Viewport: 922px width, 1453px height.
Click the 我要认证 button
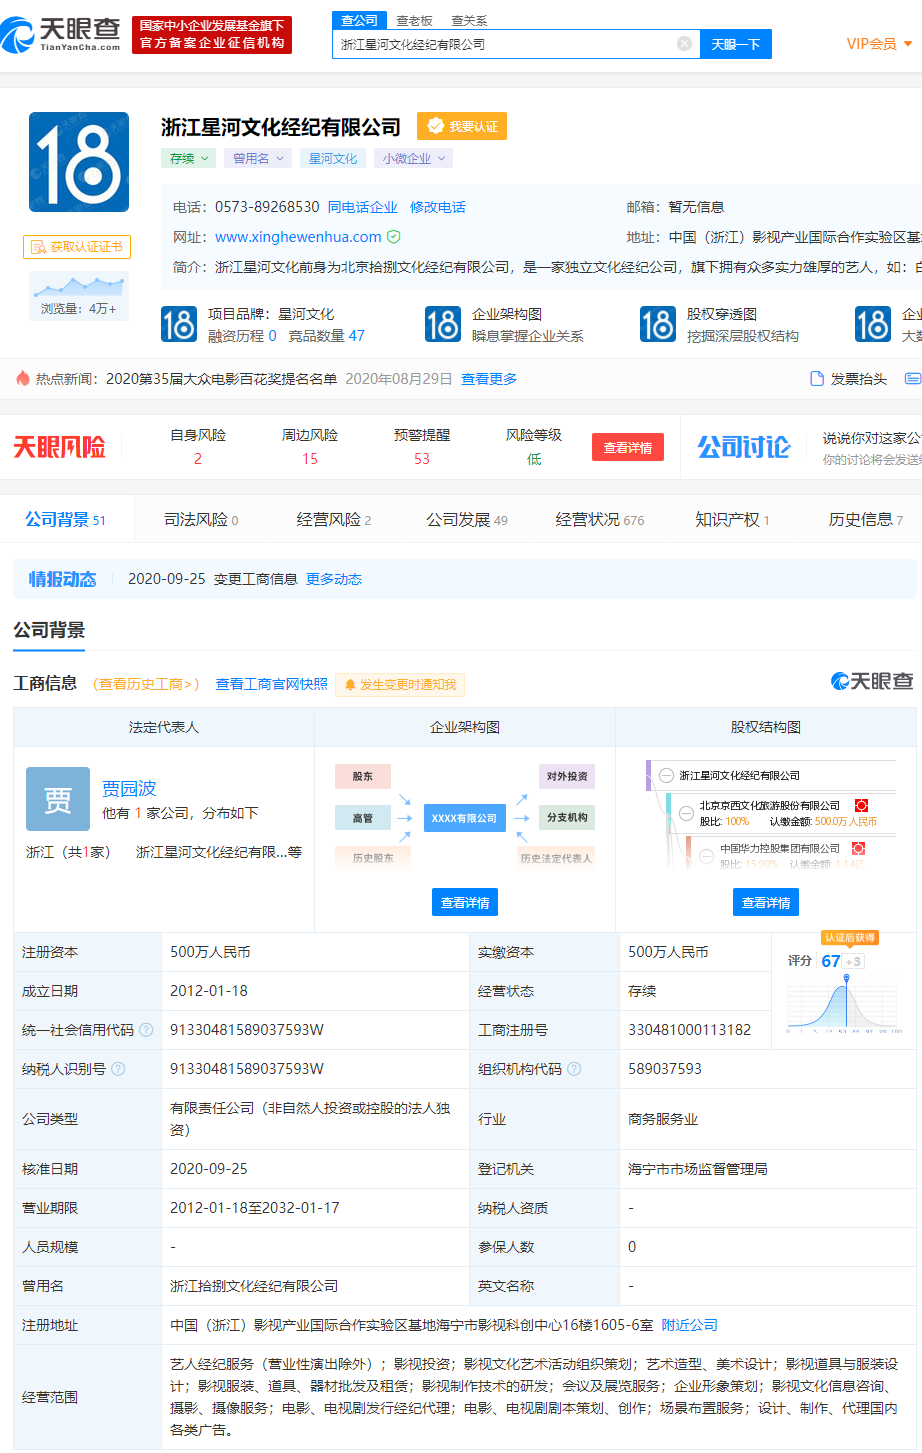click(x=462, y=126)
